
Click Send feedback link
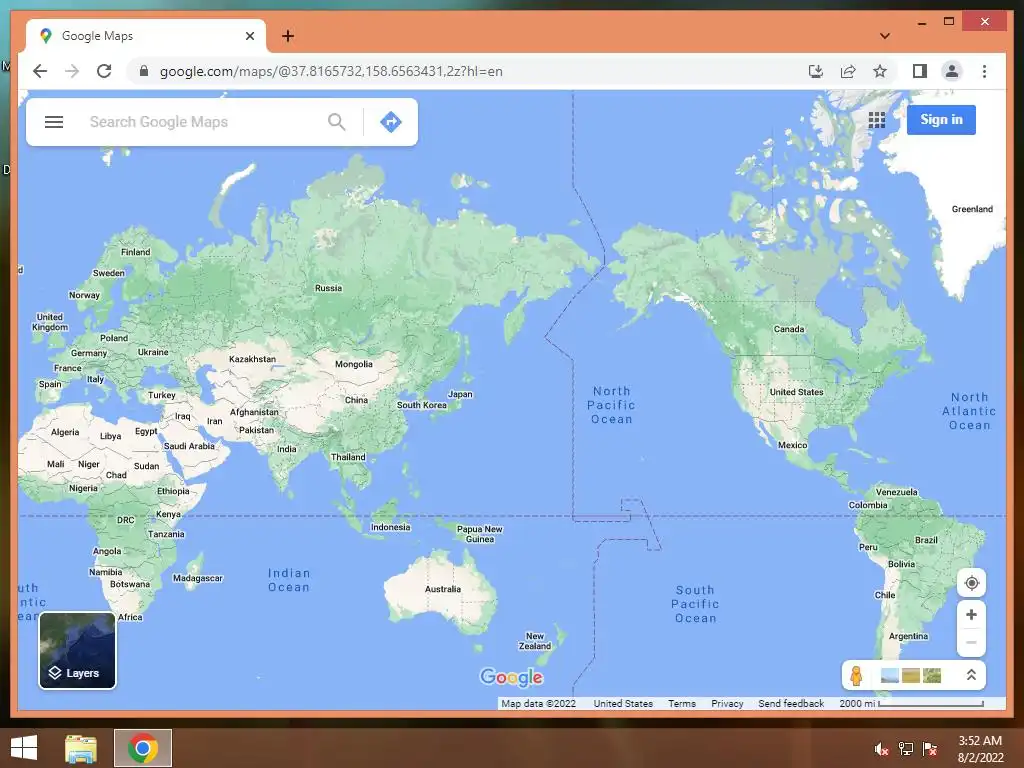pos(791,703)
